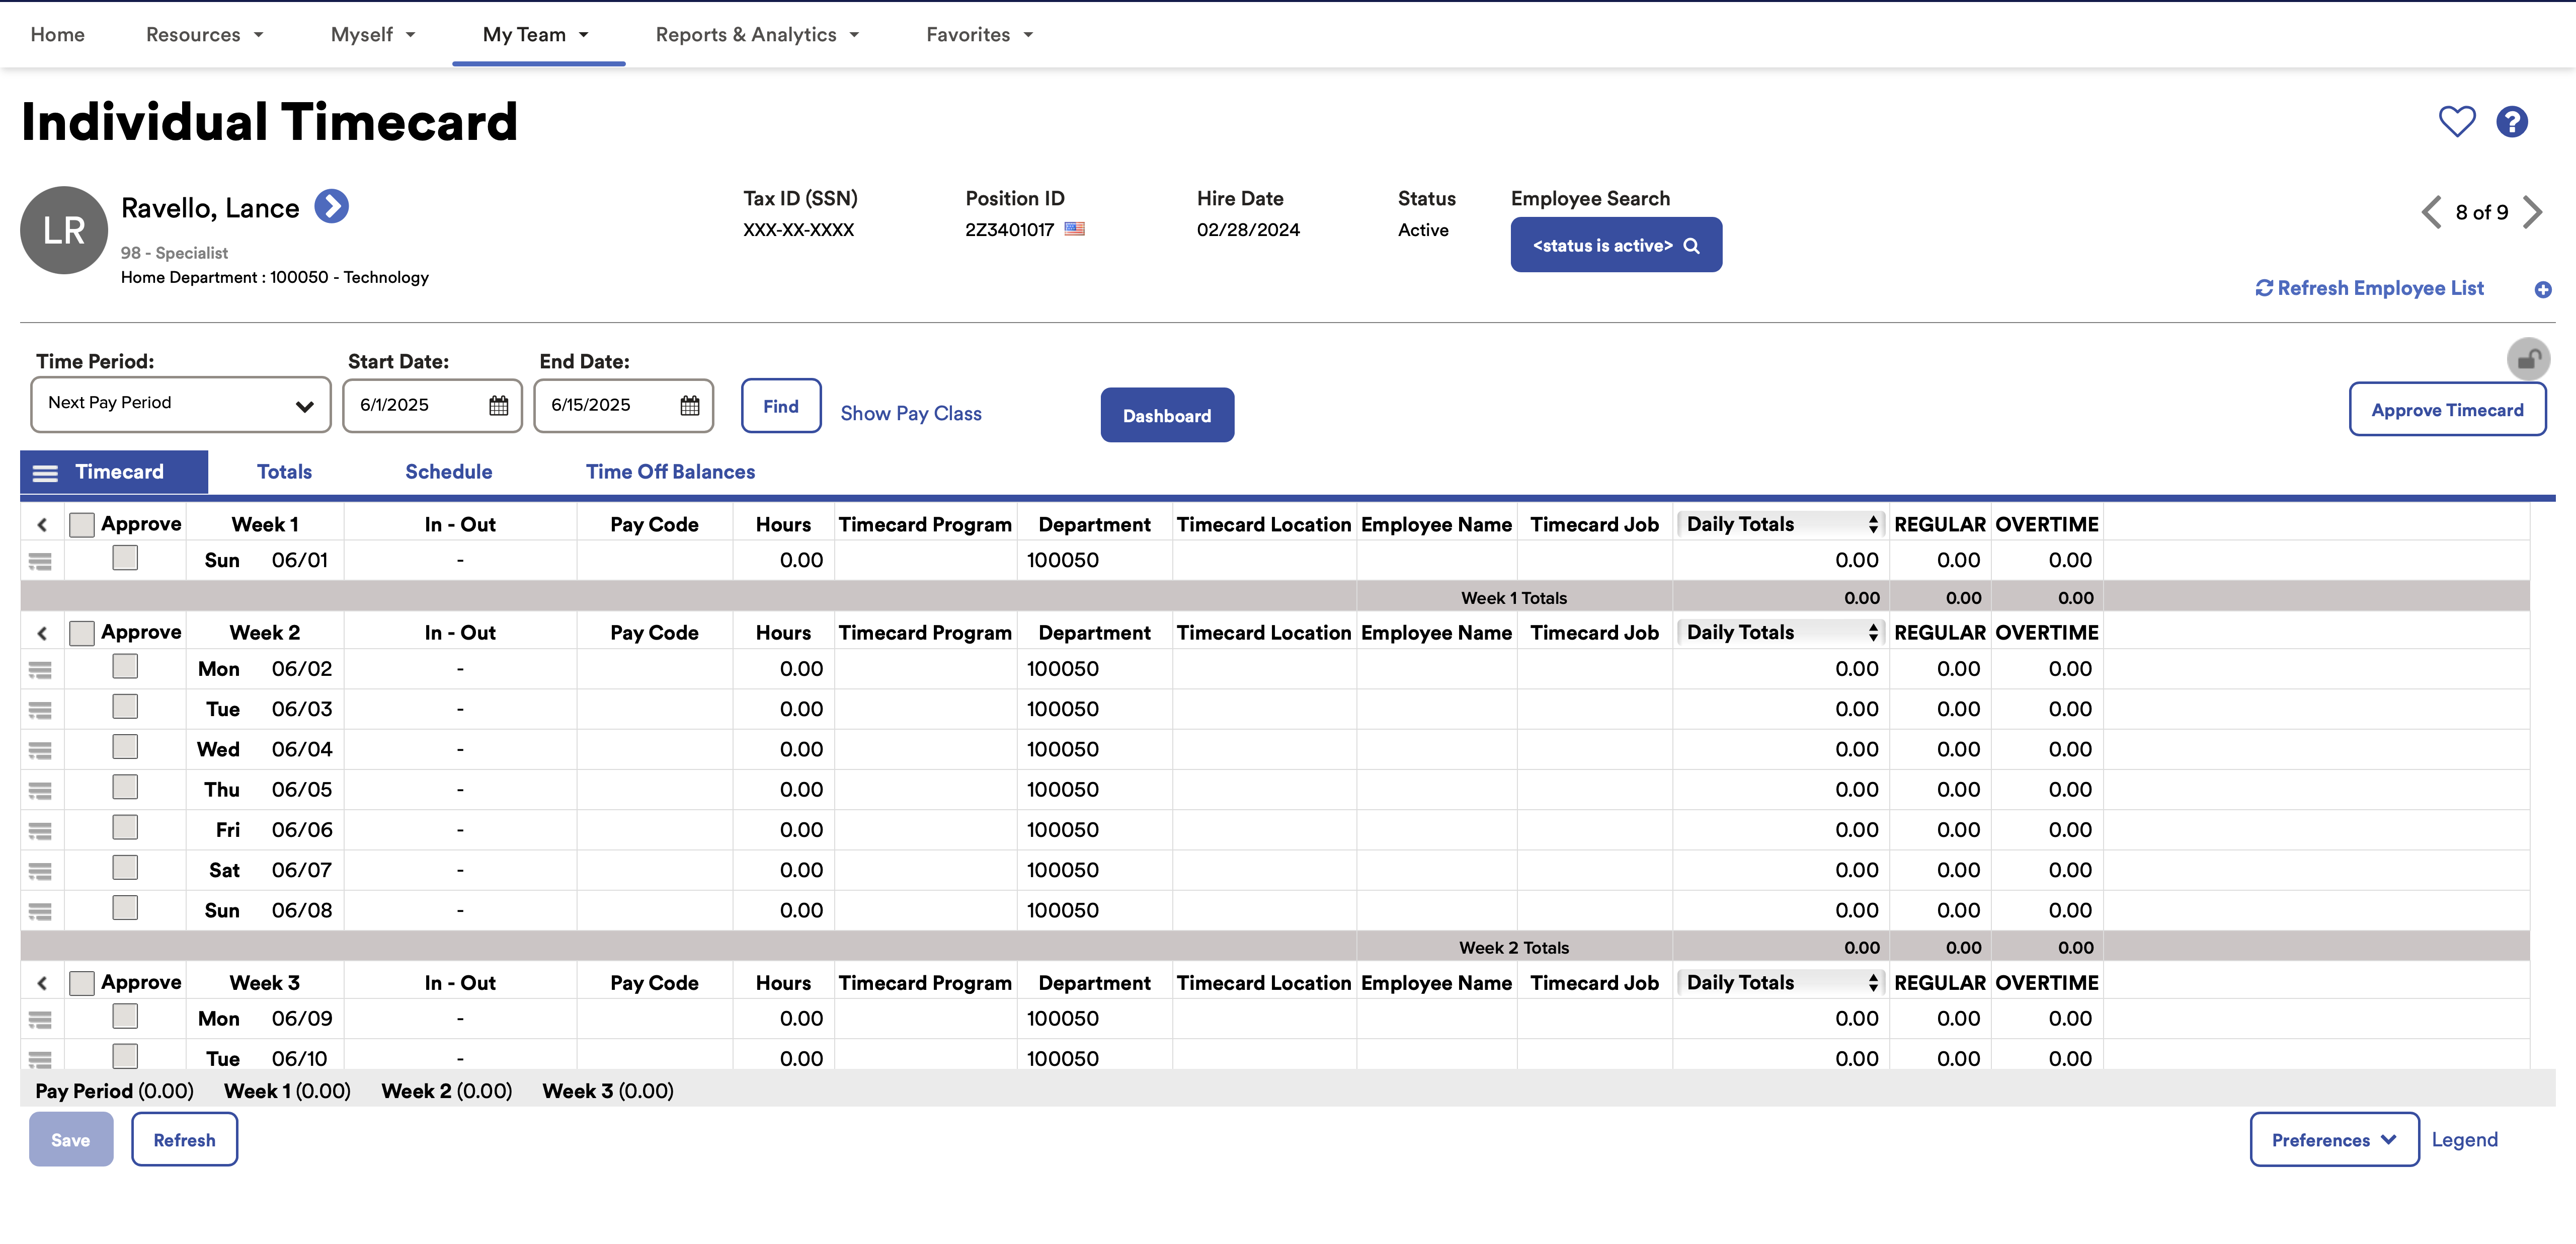This screenshot has height=1244, width=2576.
Task: Open the help question mark icon
Action: coord(2511,122)
